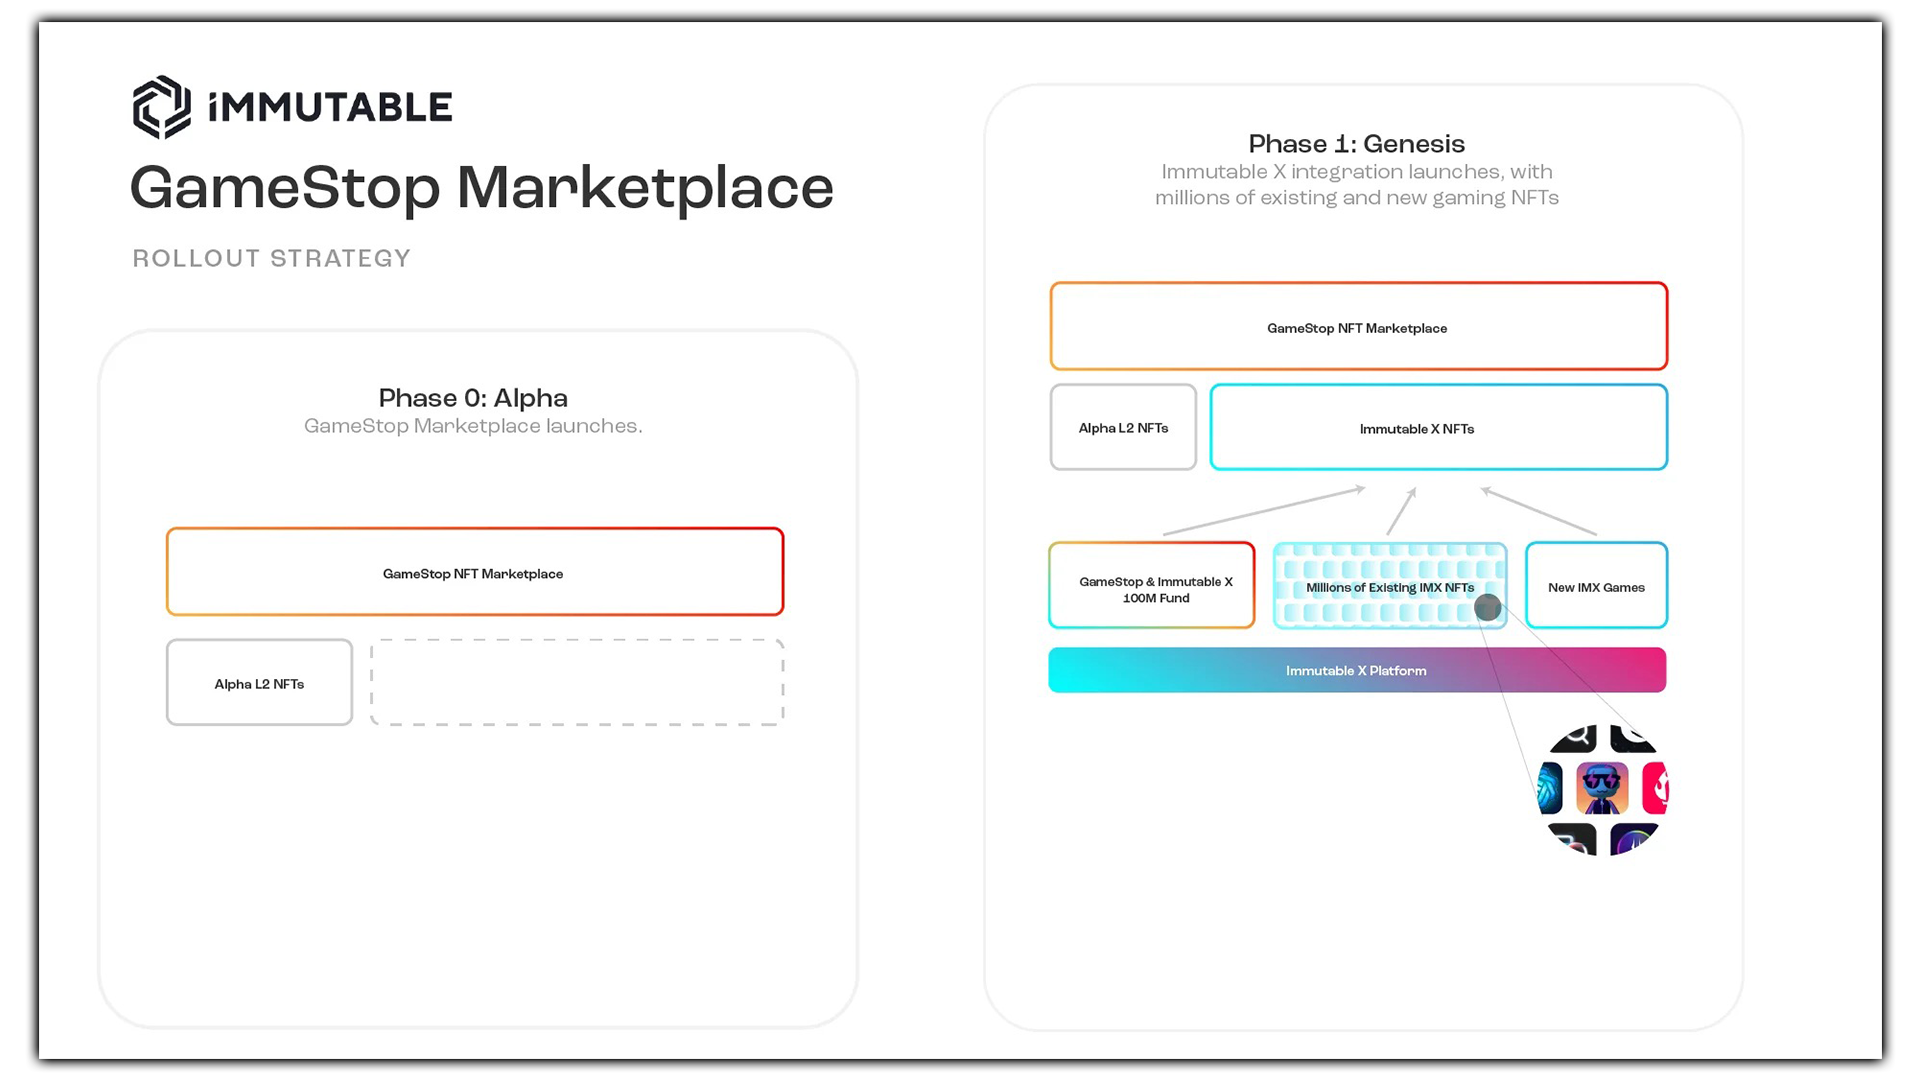Viewport: 1921px width, 1081px height.
Task: Click the red NFT thumbnail right of sunglasses character
Action: point(1656,788)
